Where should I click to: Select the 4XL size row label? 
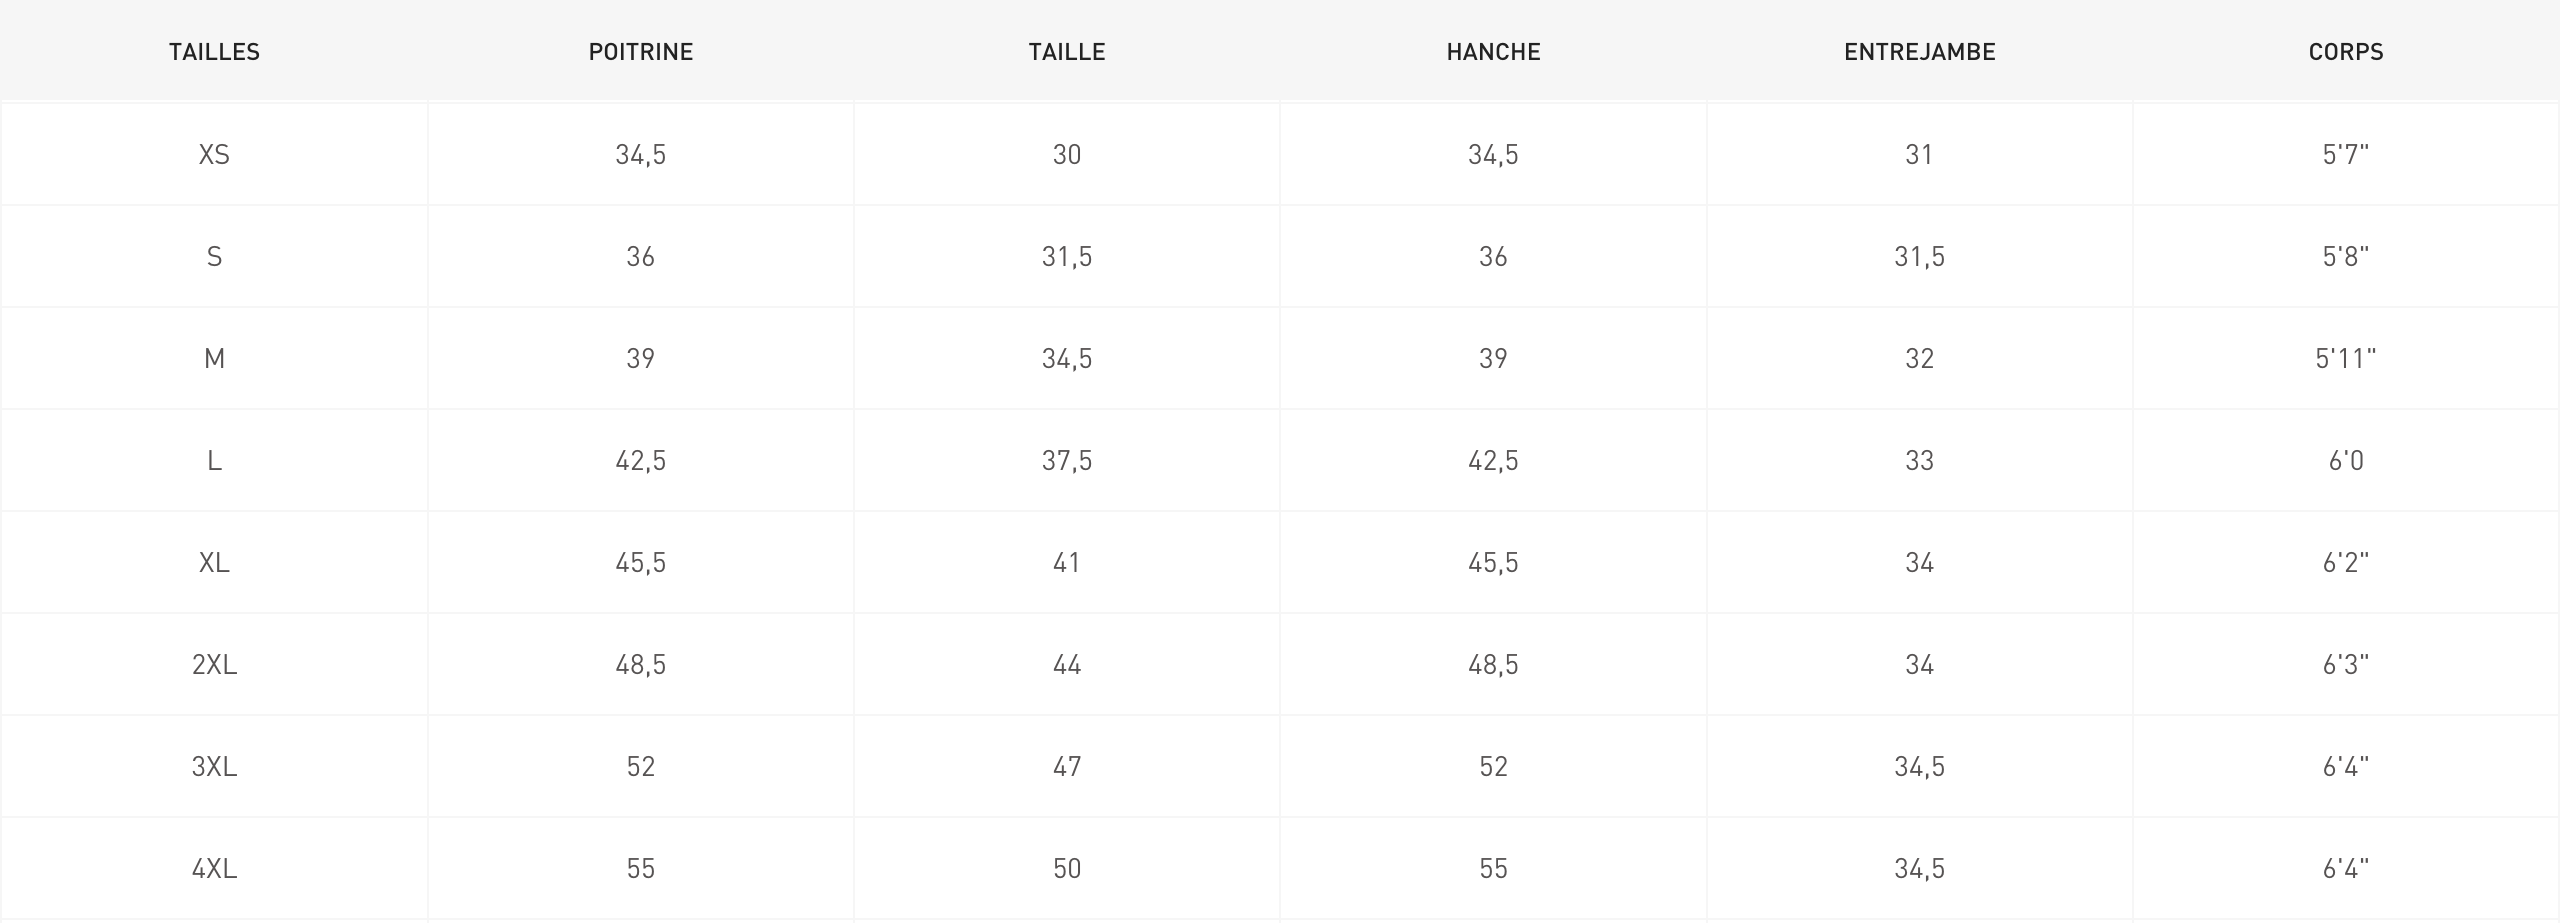point(214,868)
